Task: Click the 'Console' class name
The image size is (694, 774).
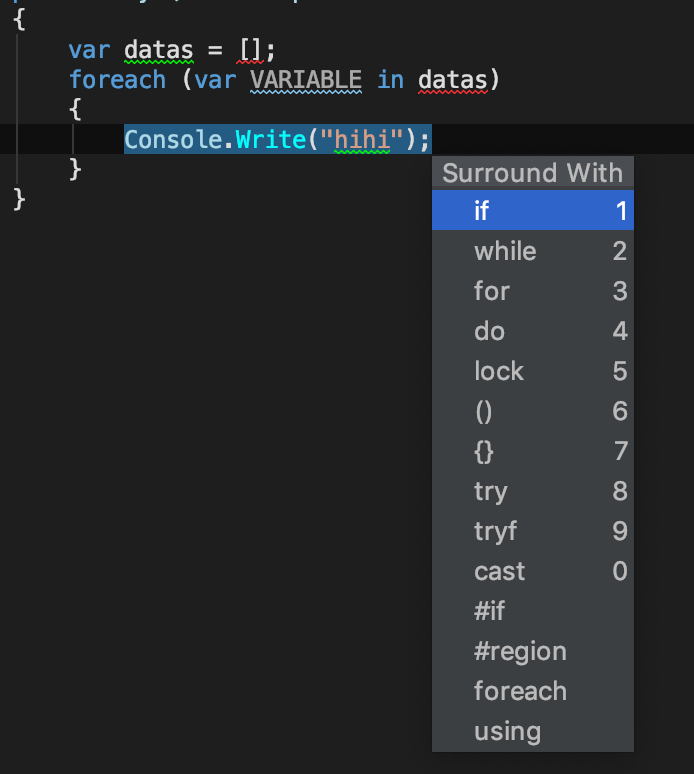Action: tap(172, 139)
